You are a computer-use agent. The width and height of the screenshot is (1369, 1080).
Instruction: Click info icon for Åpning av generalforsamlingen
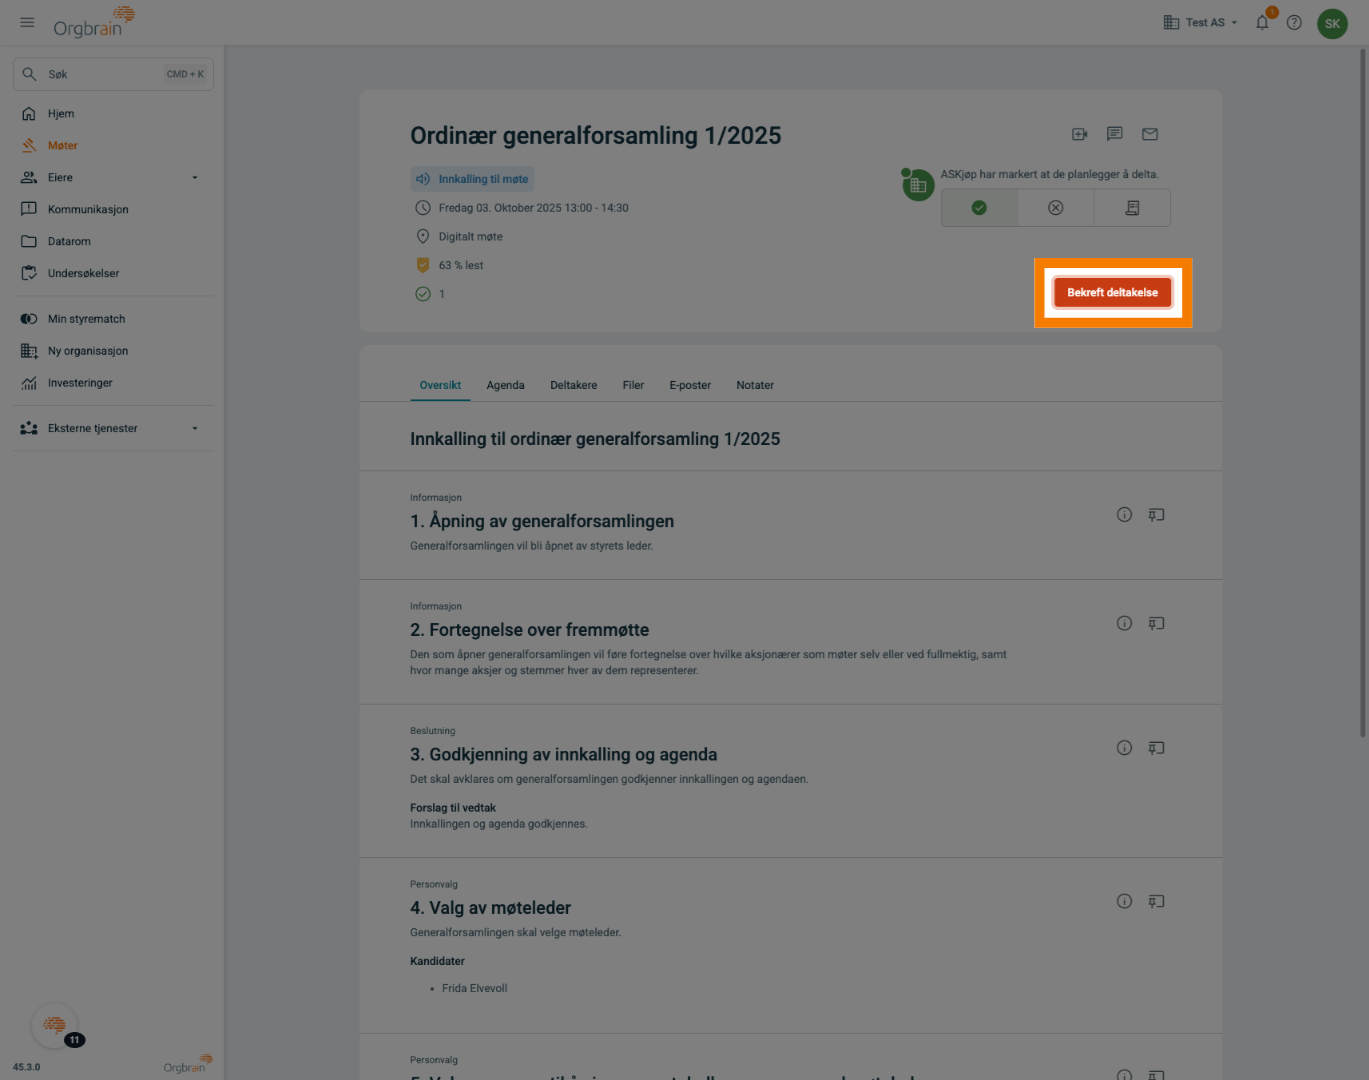coord(1124,515)
